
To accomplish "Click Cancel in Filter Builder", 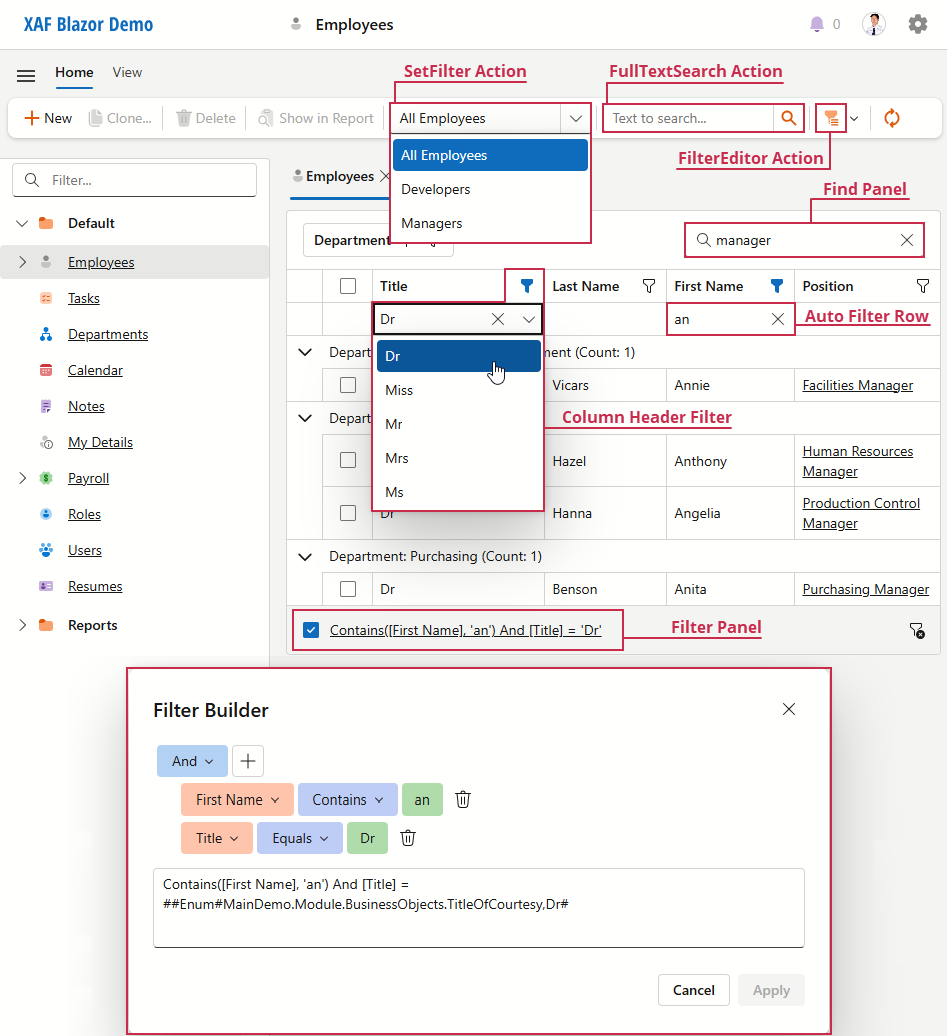I will pyautogui.click(x=693, y=990).
